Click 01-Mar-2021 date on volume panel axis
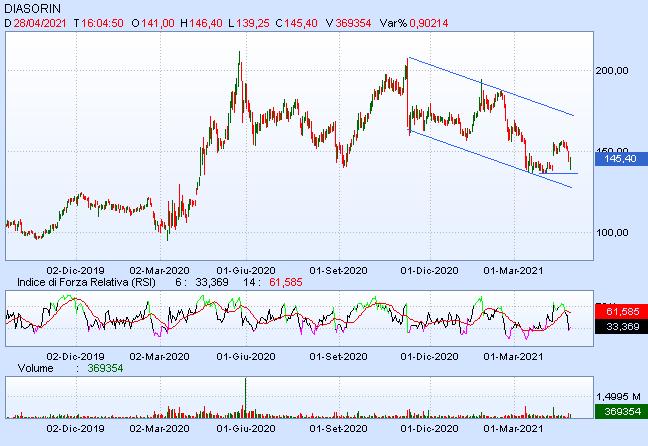The width and height of the screenshot is (648, 446). pos(513,428)
